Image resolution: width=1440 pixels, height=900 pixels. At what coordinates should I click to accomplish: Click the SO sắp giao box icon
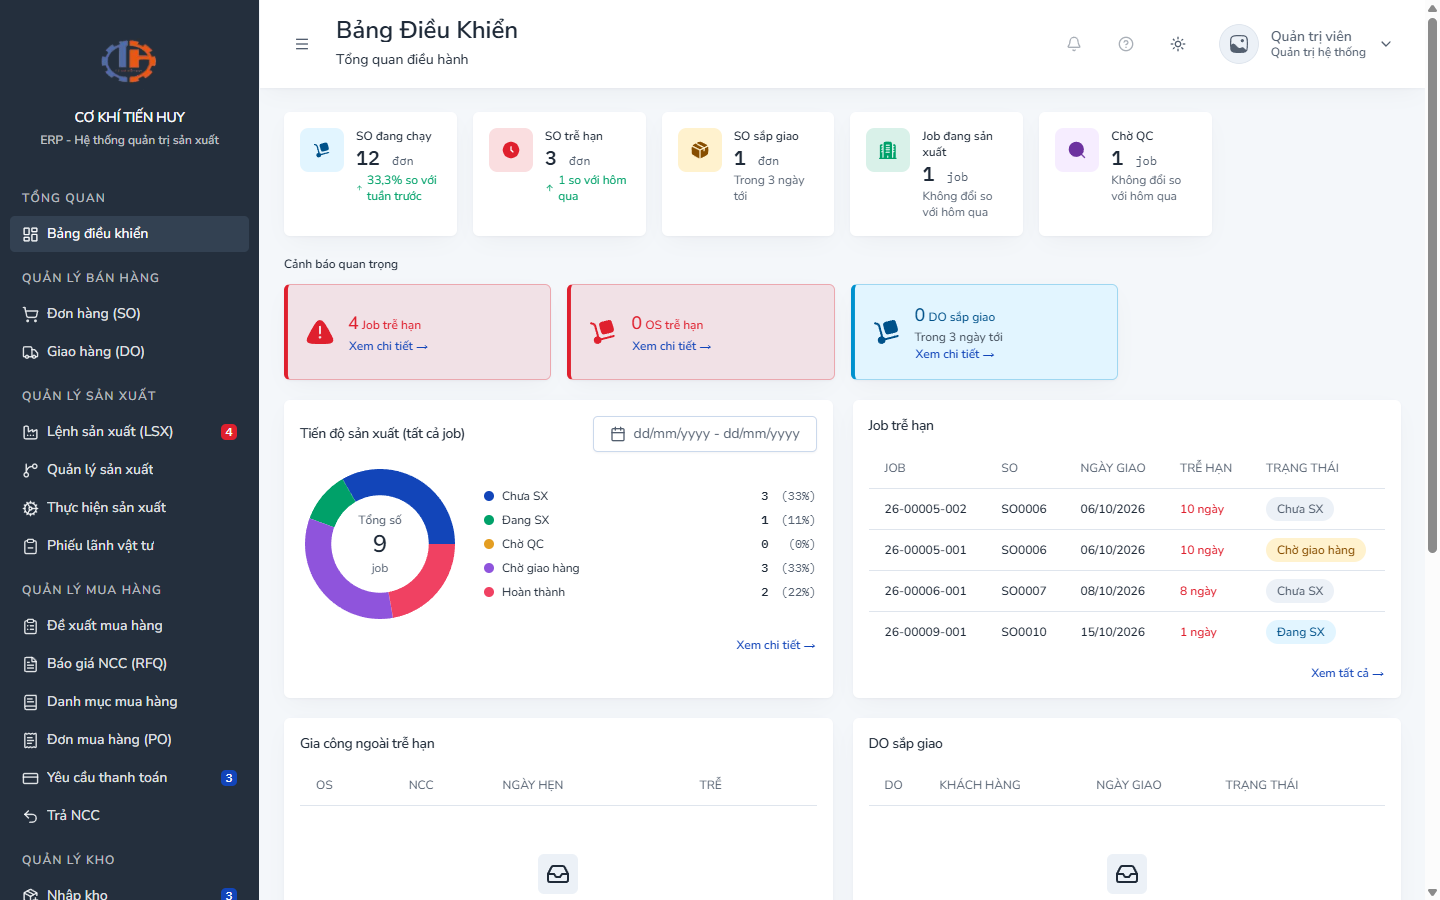click(700, 150)
